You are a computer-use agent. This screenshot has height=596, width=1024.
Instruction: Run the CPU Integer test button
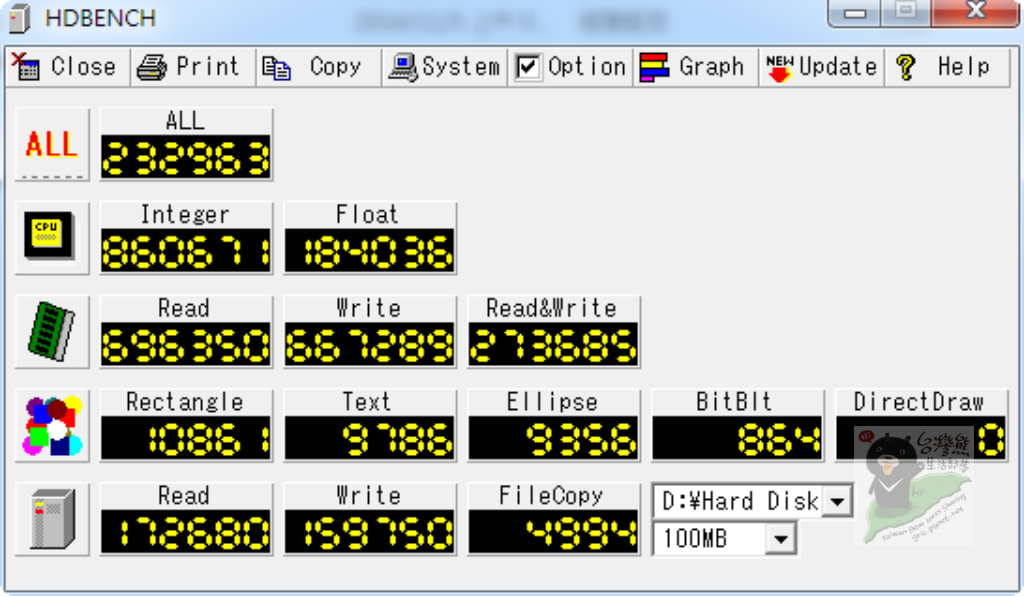point(186,238)
